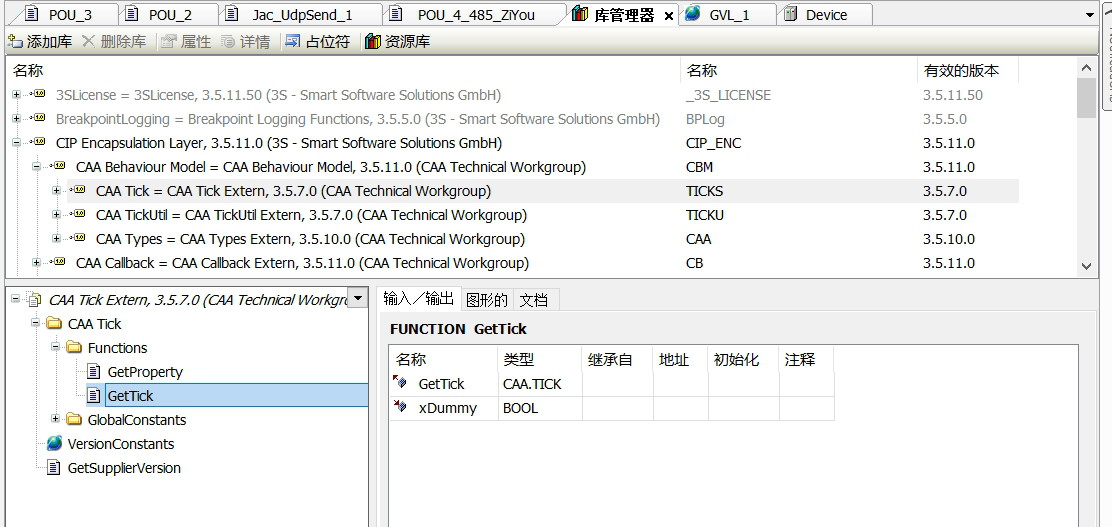Close the 库管理器 tab
1112x527 pixels.
[668, 16]
